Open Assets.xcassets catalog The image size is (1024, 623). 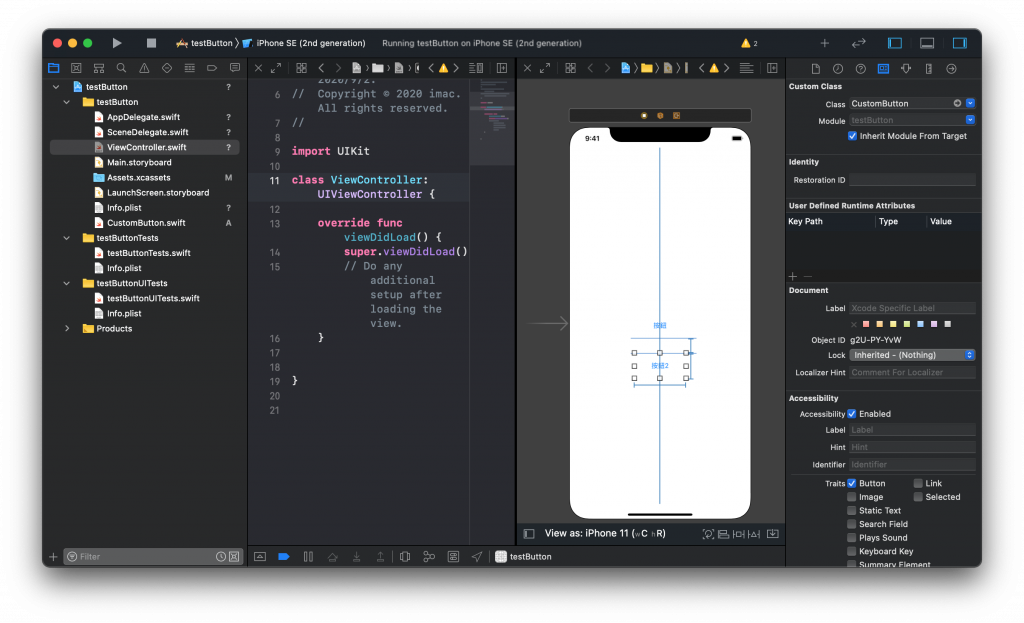coord(138,178)
